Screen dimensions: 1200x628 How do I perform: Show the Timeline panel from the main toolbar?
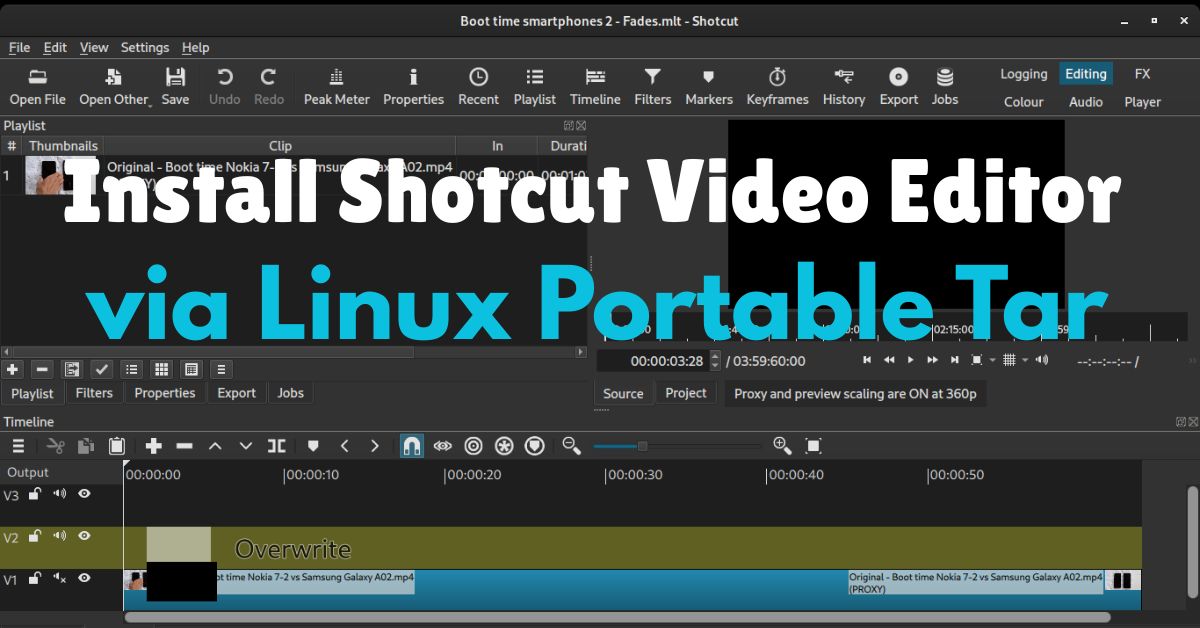595,87
